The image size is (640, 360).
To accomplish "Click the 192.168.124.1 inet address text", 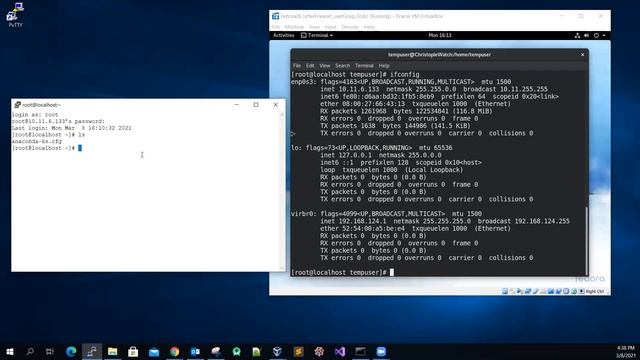I will pos(353,221).
